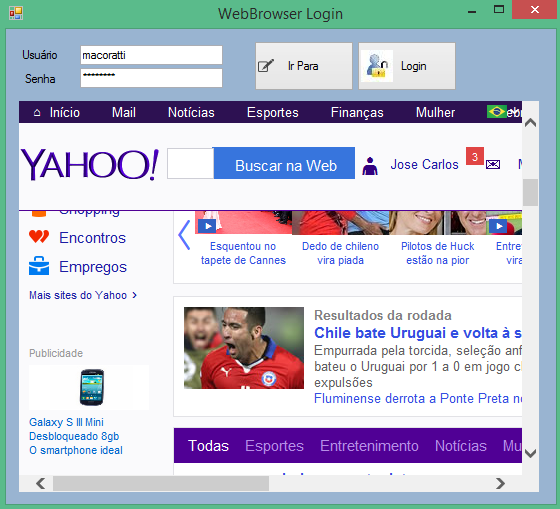Open Esportes in top navigation bar
Screen dimensions: 560x509
click(272, 113)
